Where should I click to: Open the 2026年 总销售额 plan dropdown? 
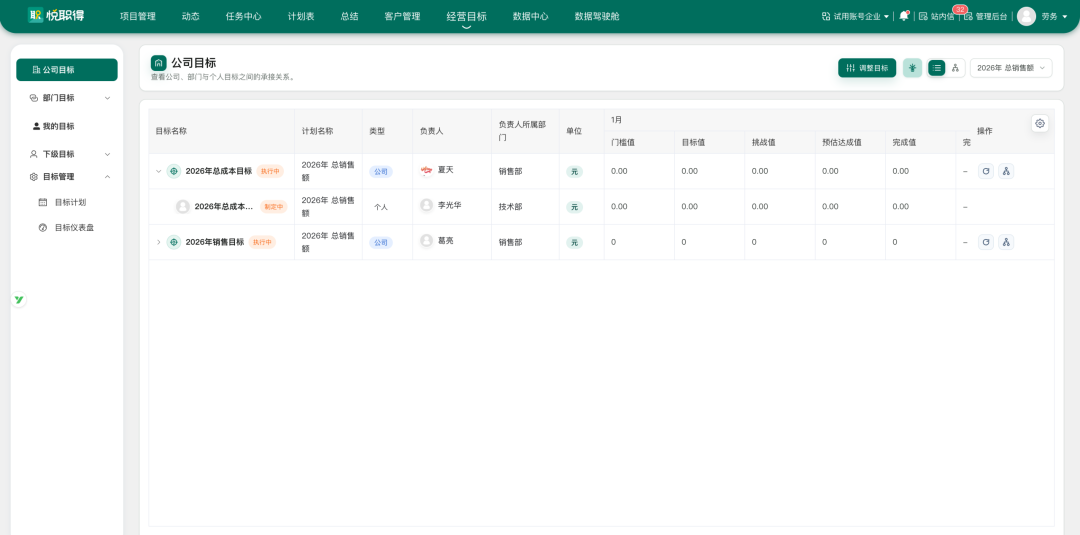point(1010,67)
